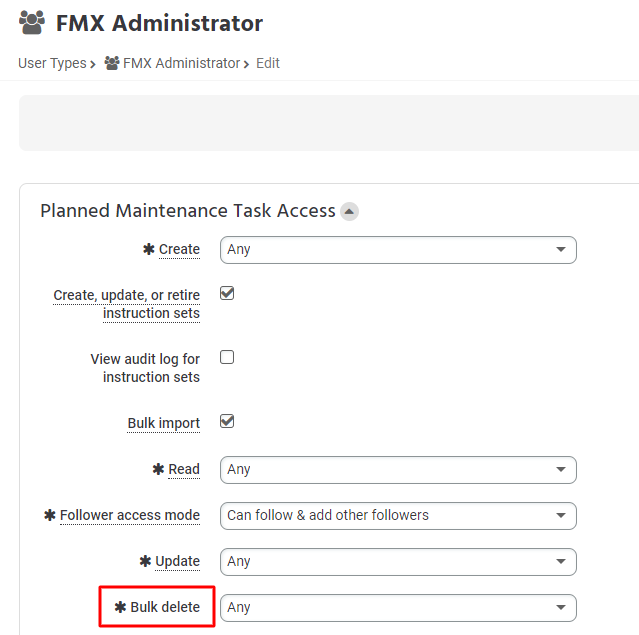
Task: Click the asterisk icon beside Read label
Action: coord(158,469)
